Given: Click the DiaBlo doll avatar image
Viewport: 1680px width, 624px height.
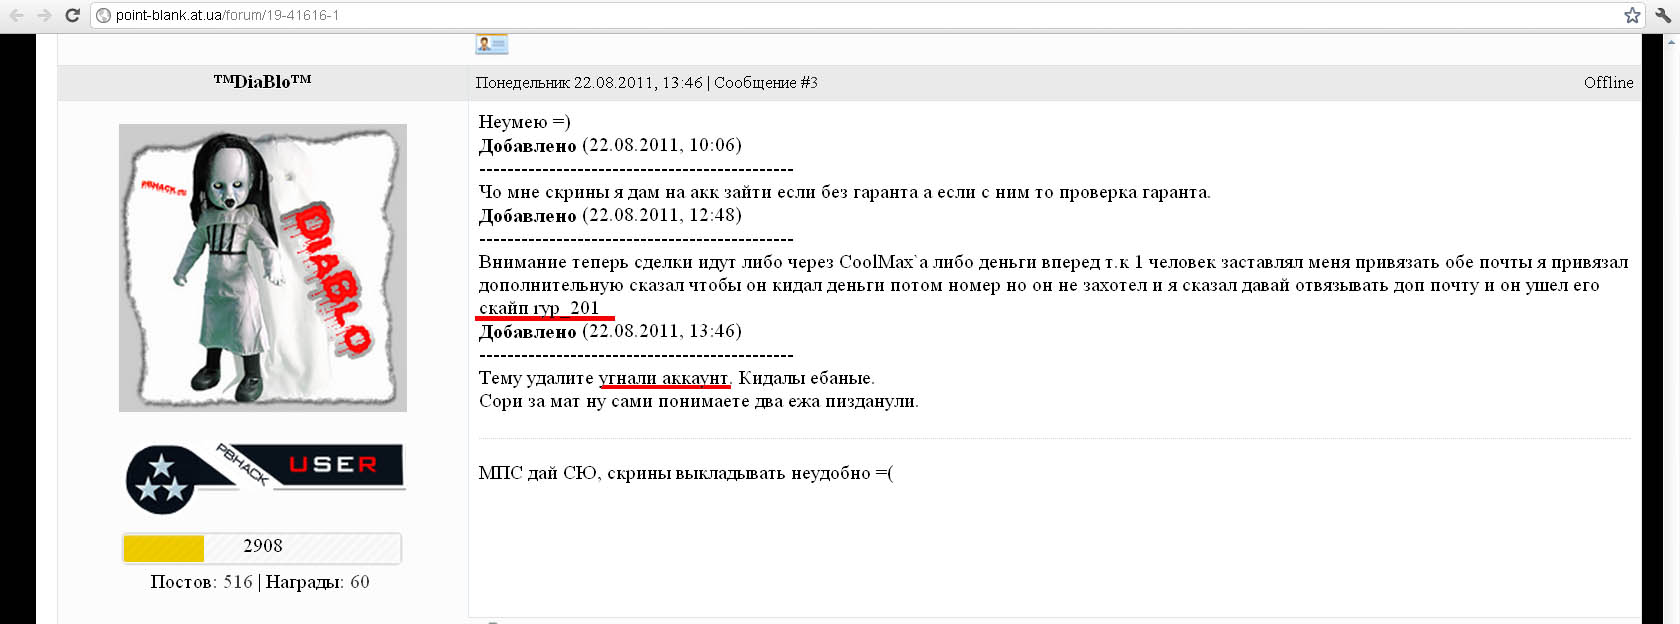Looking at the screenshot, I should [x=263, y=267].
